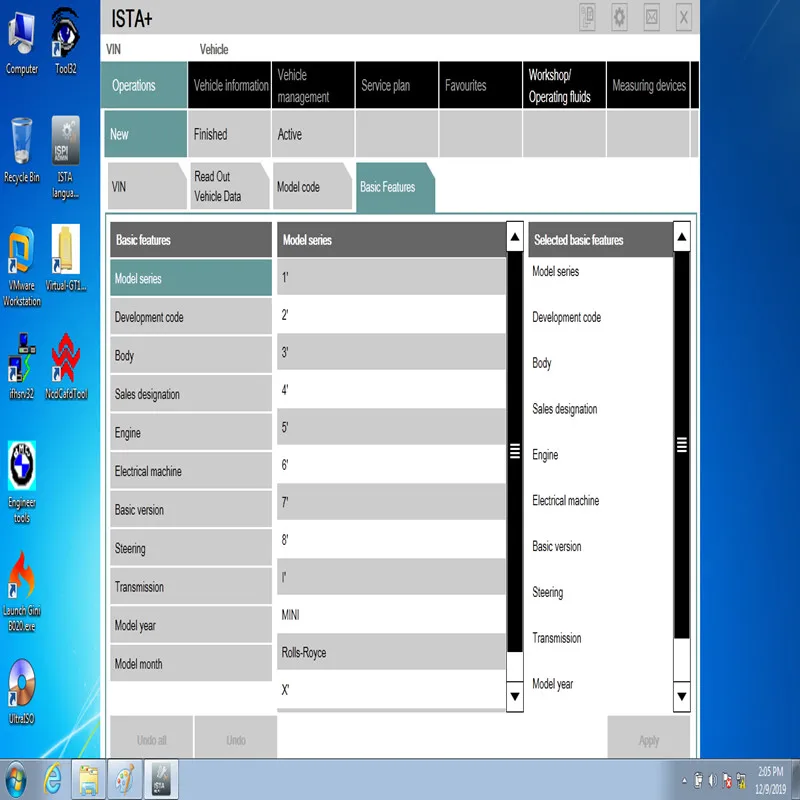800x800 pixels.
Task: Select the ISTA taskbar button
Action: click(161, 780)
